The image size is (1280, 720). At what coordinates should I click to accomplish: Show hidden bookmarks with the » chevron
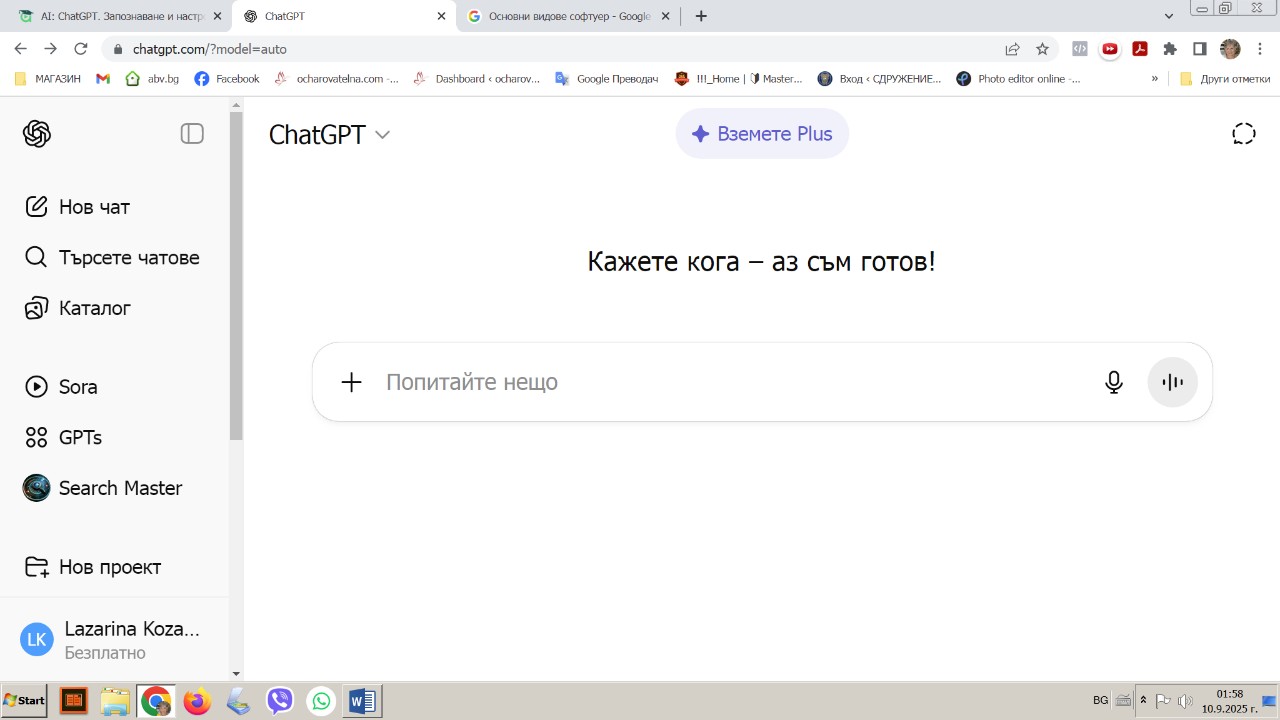[1155, 78]
